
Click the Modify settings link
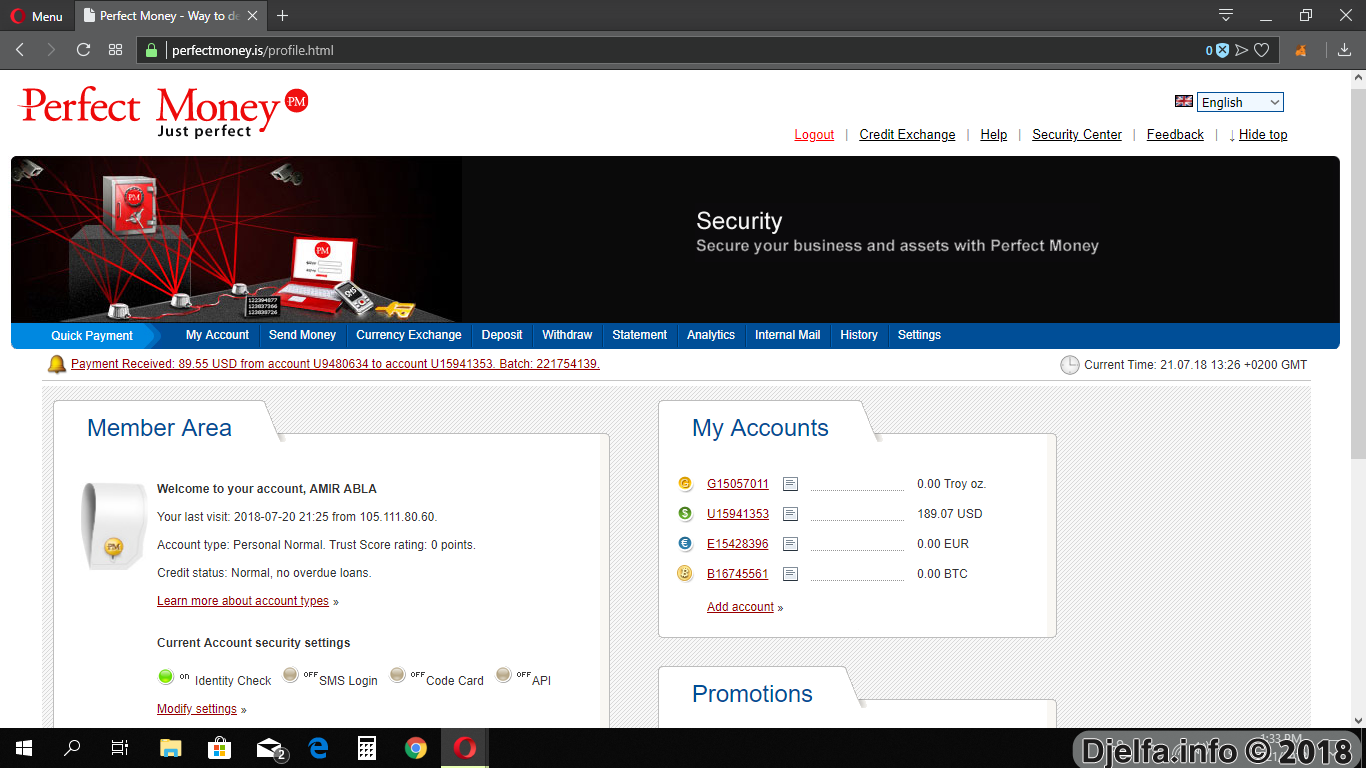pos(197,709)
